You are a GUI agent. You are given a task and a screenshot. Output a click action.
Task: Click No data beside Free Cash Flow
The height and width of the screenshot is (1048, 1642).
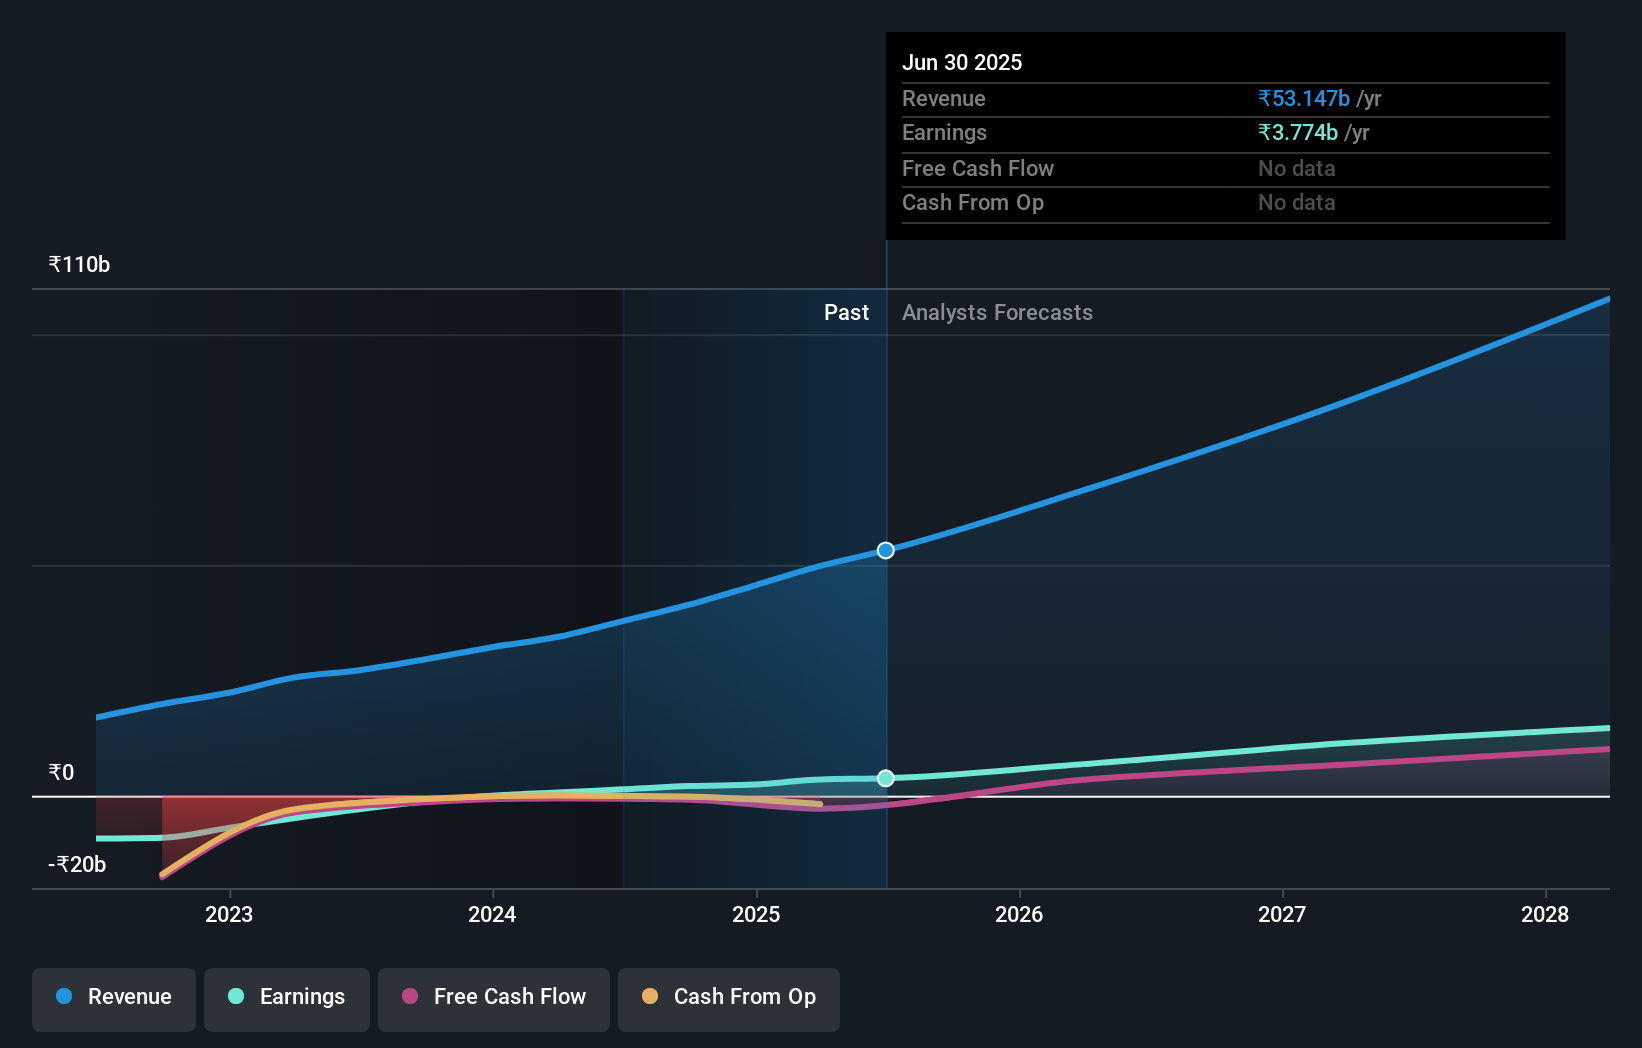pos(1296,168)
